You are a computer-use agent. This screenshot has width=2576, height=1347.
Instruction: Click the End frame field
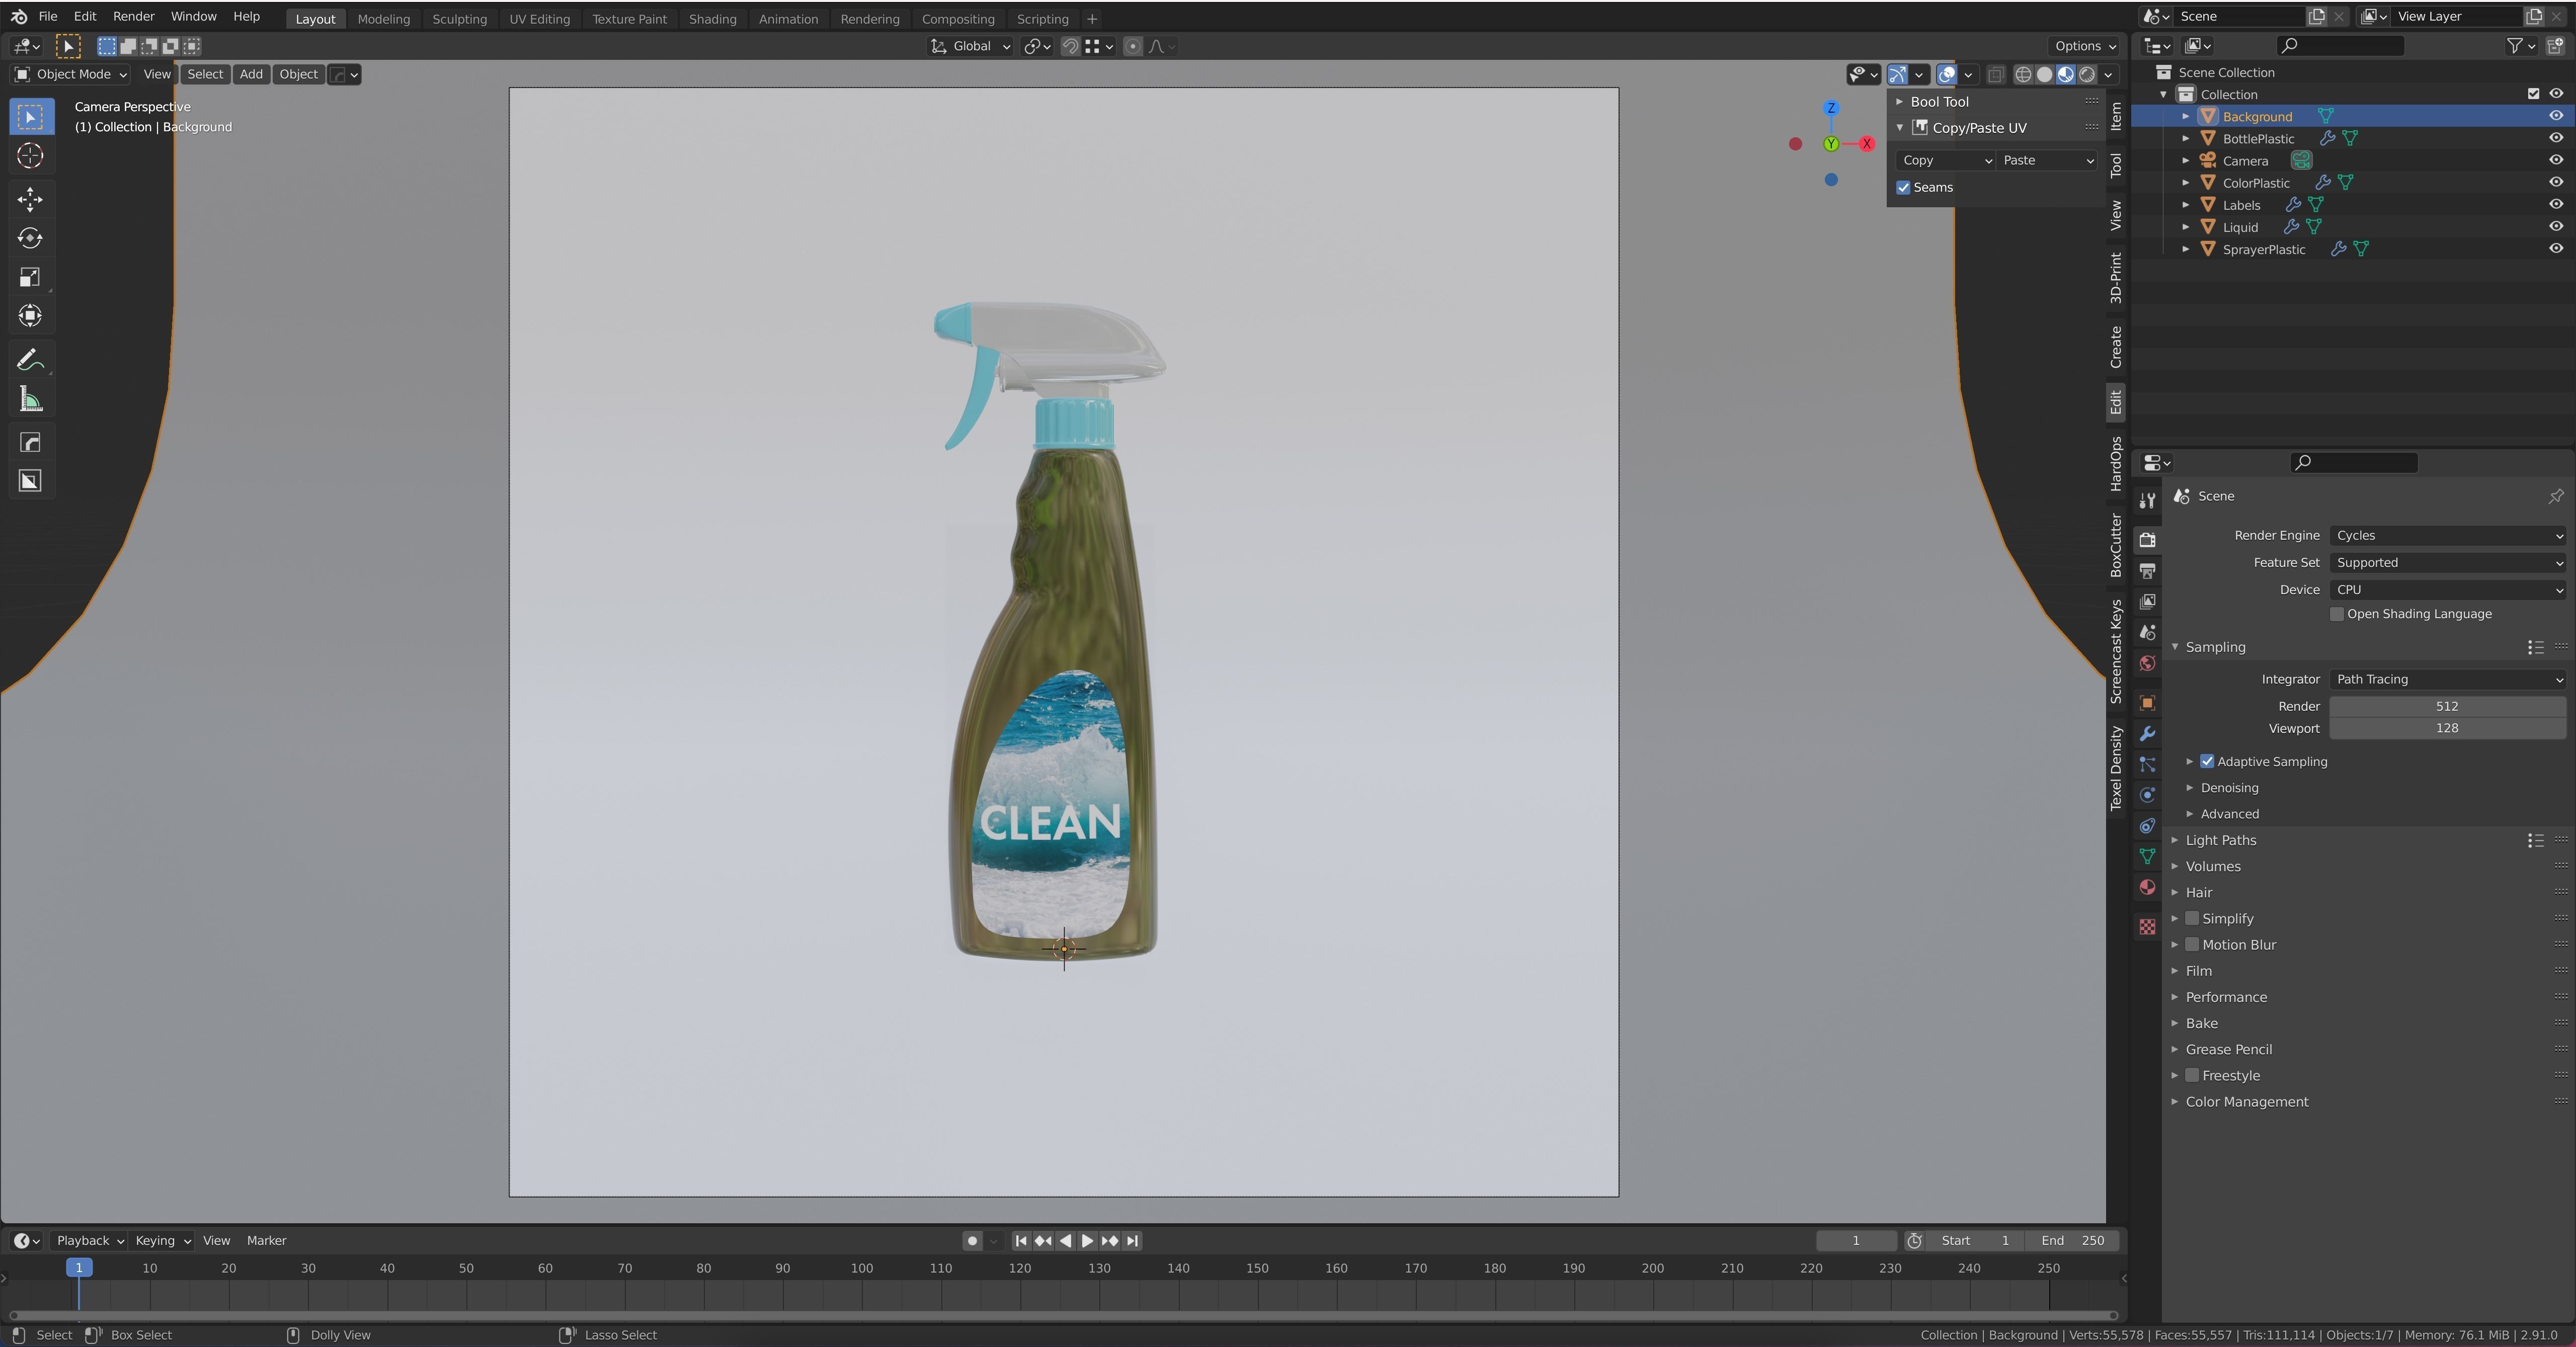pos(2072,1241)
